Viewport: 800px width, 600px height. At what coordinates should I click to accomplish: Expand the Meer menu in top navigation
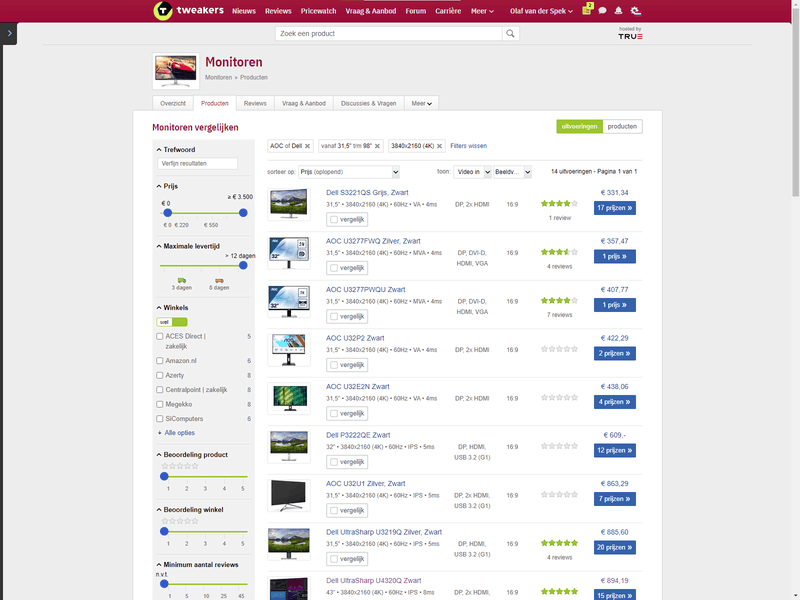tap(482, 11)
